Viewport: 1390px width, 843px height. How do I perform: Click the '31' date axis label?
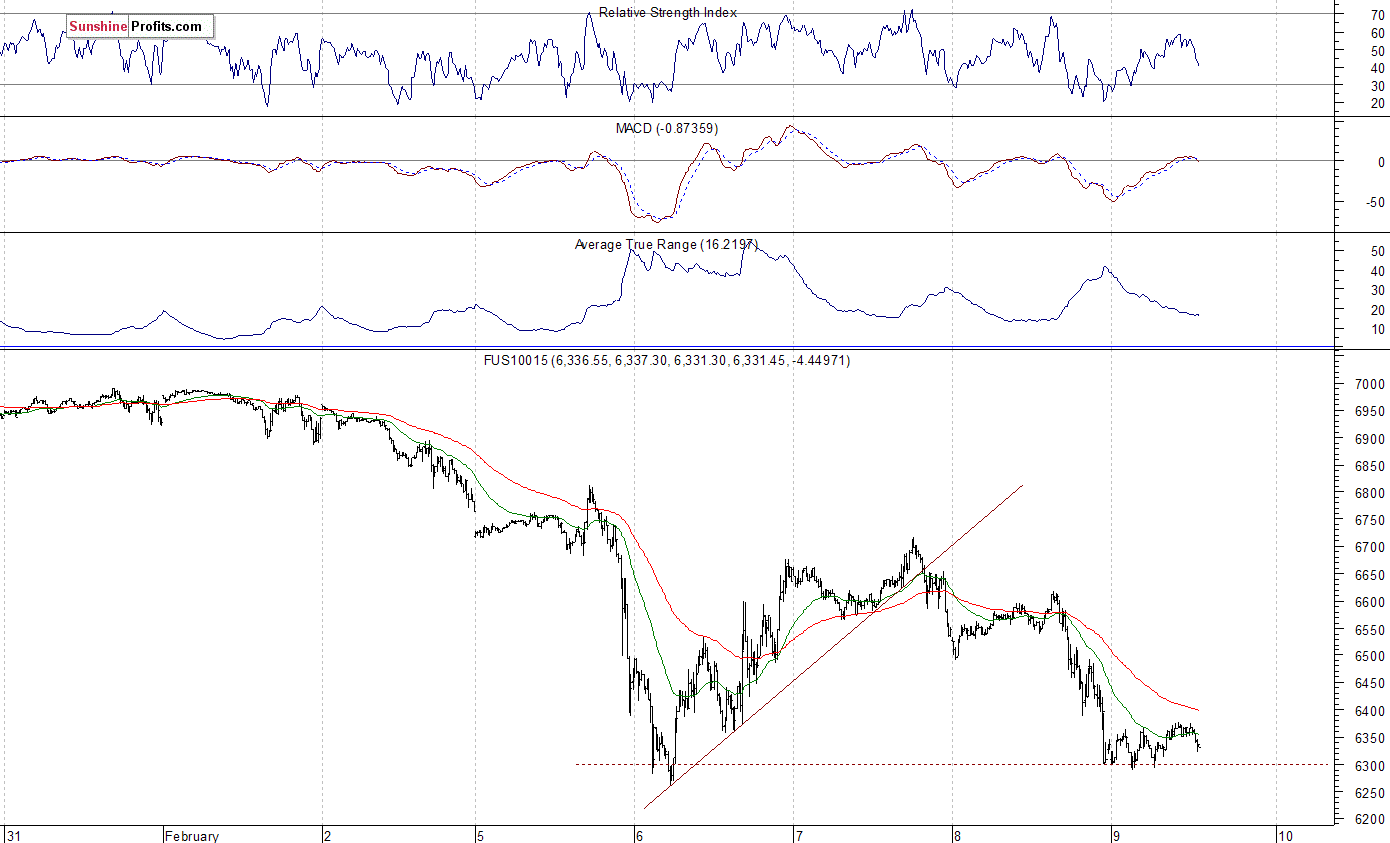13,835
